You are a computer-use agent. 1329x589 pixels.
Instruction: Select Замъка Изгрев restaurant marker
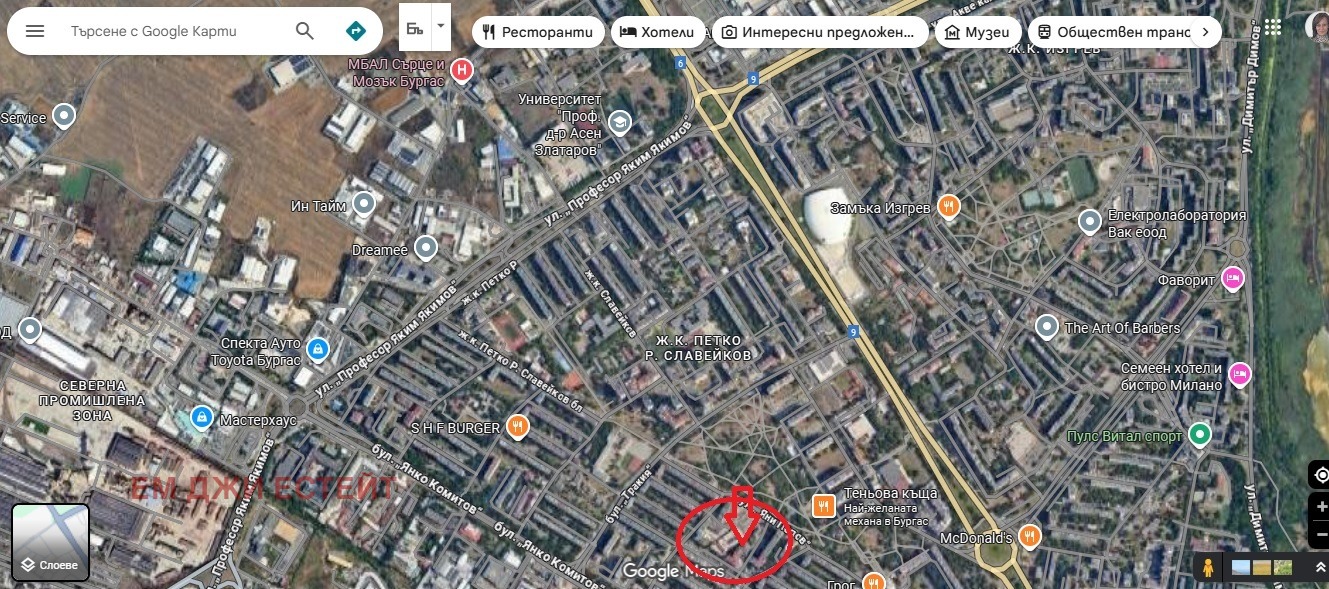[x=949, y=207]
